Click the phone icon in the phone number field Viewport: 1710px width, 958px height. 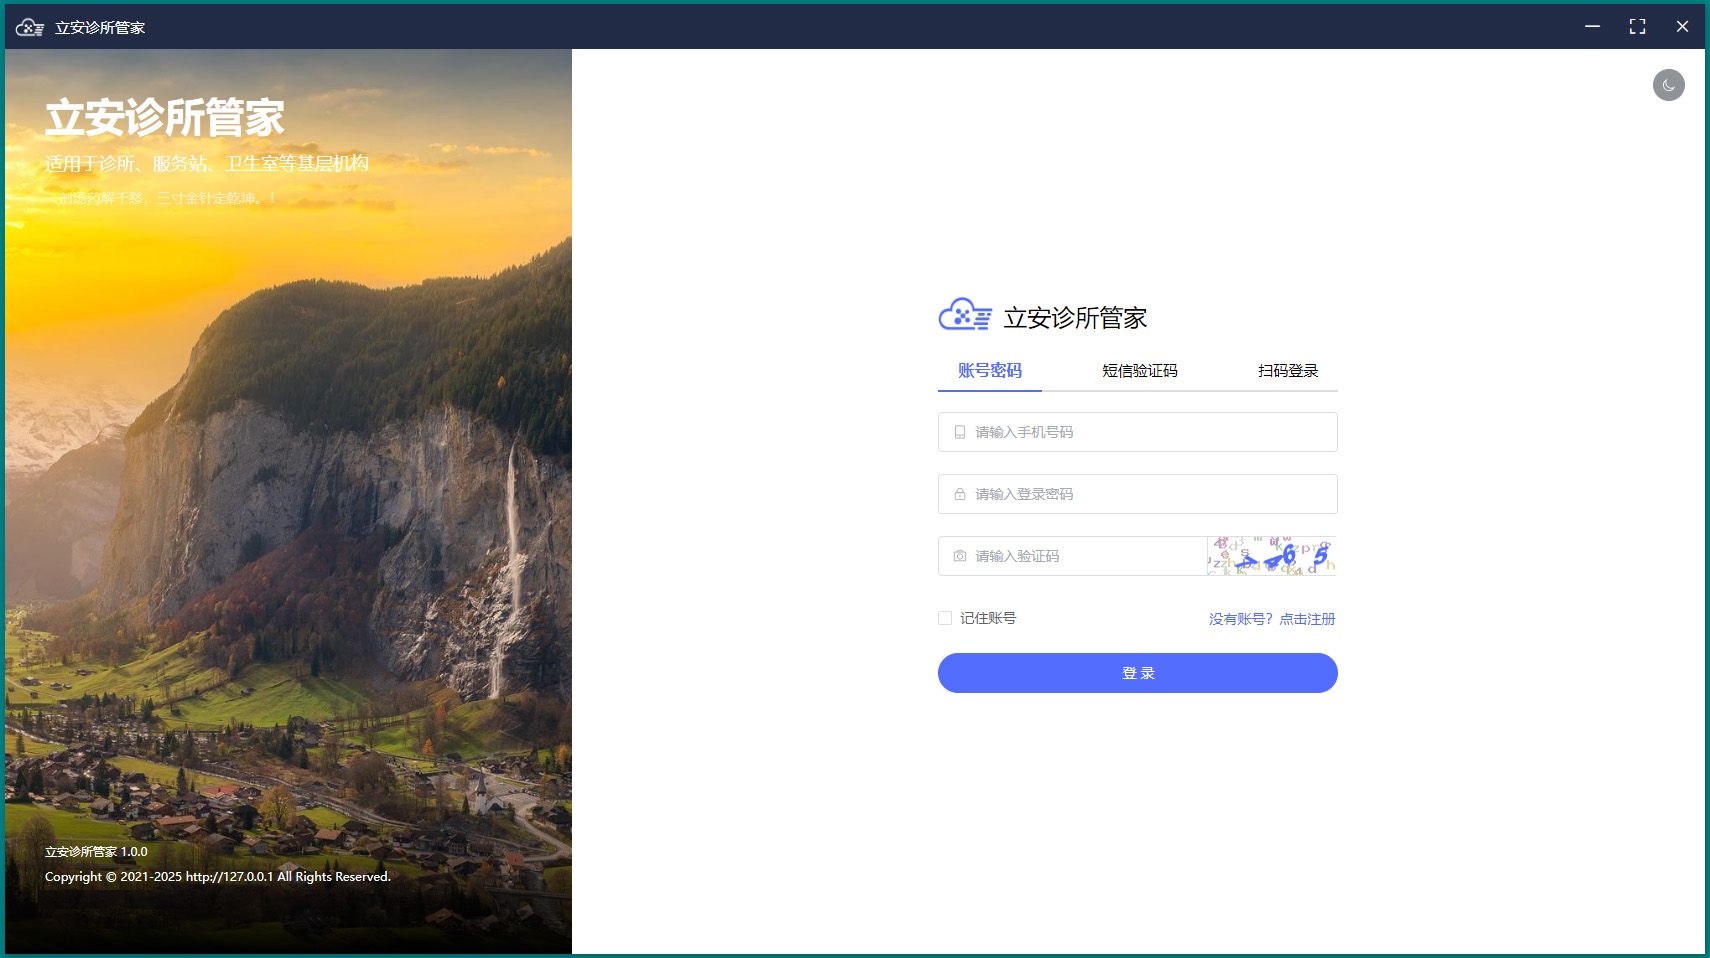pyautogui.click(x=960, y=432)
